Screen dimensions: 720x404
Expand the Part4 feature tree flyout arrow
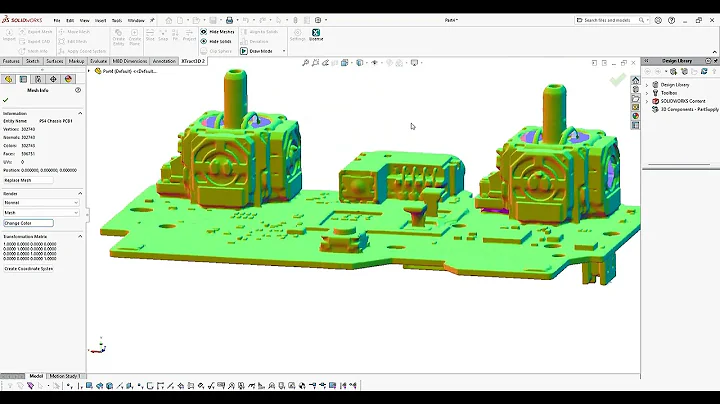90,71
